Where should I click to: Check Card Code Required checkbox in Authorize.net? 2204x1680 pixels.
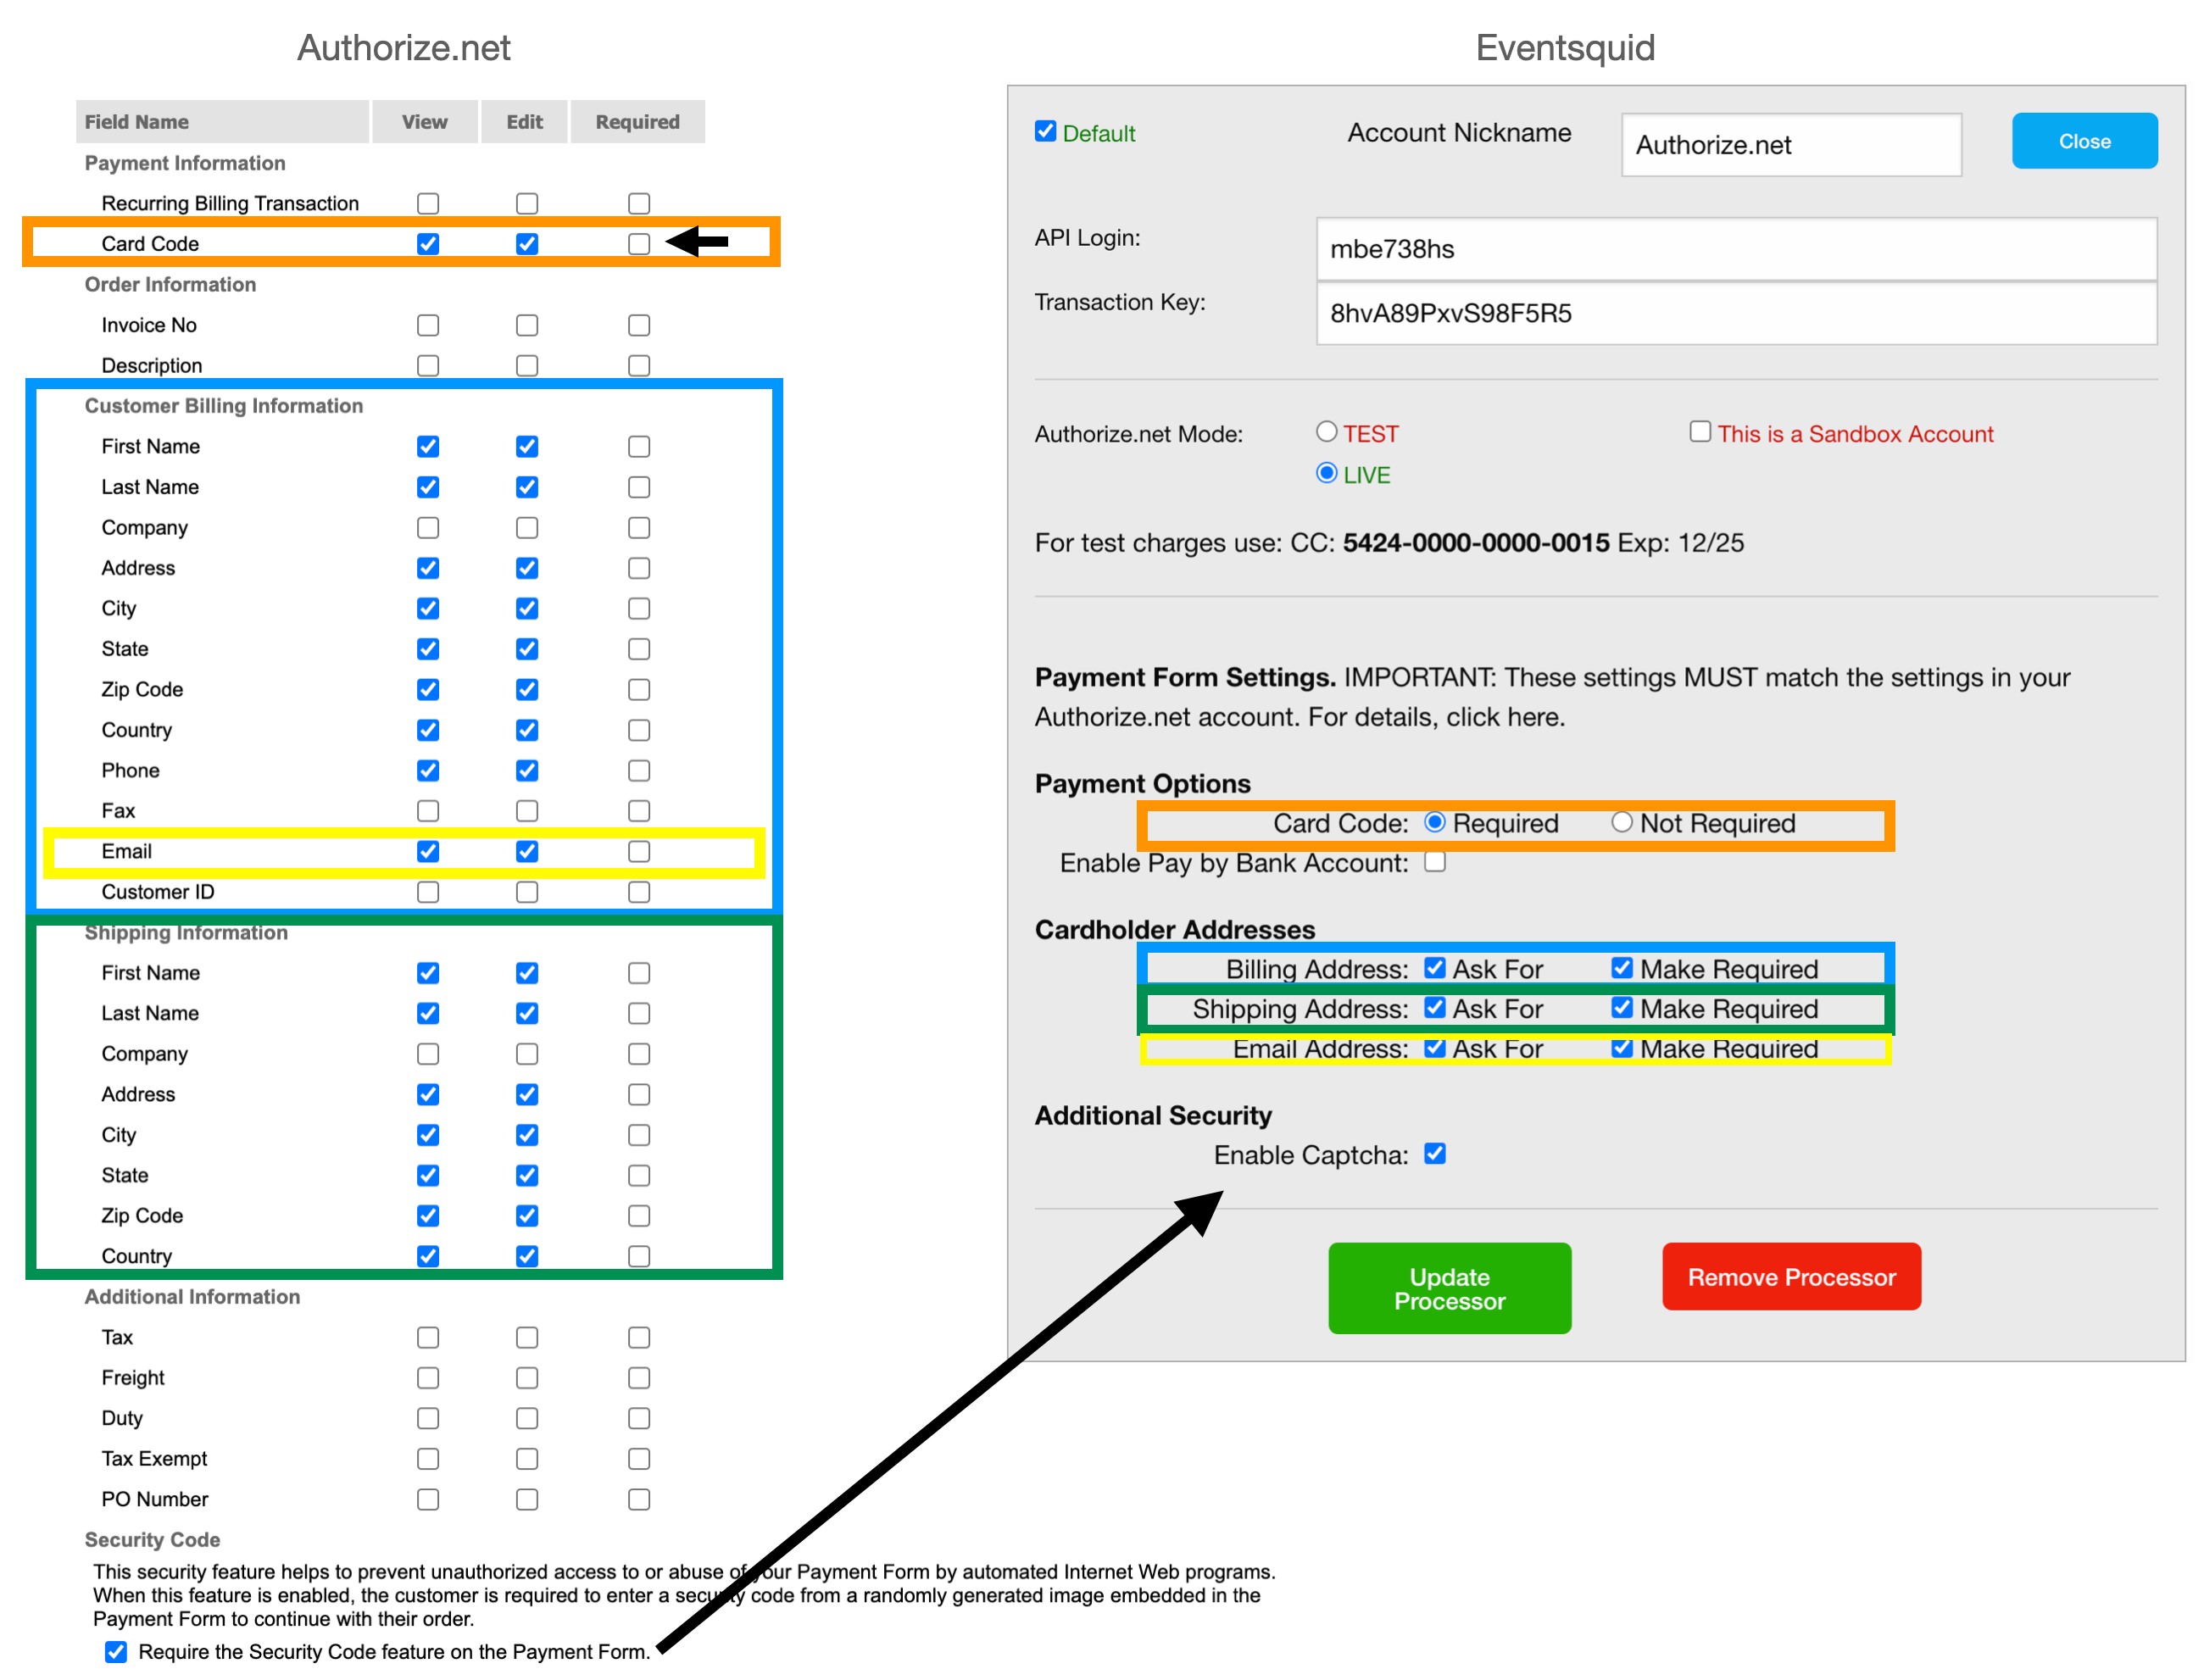pyautogui.click(x=638, y=243)
